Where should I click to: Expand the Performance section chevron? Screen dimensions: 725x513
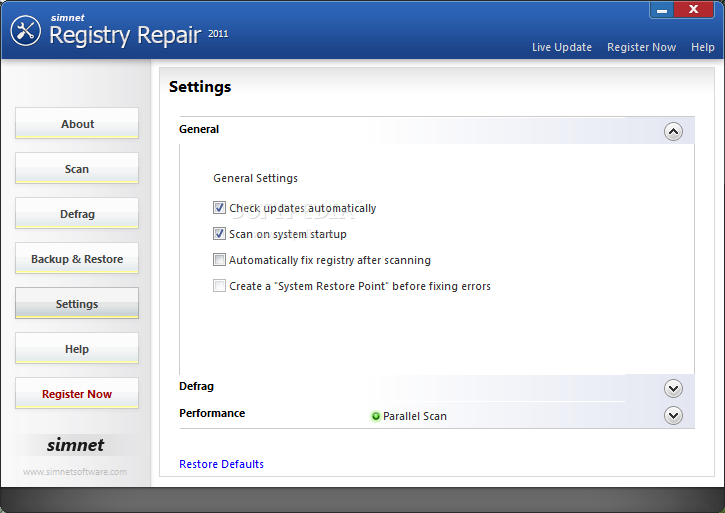673,415
